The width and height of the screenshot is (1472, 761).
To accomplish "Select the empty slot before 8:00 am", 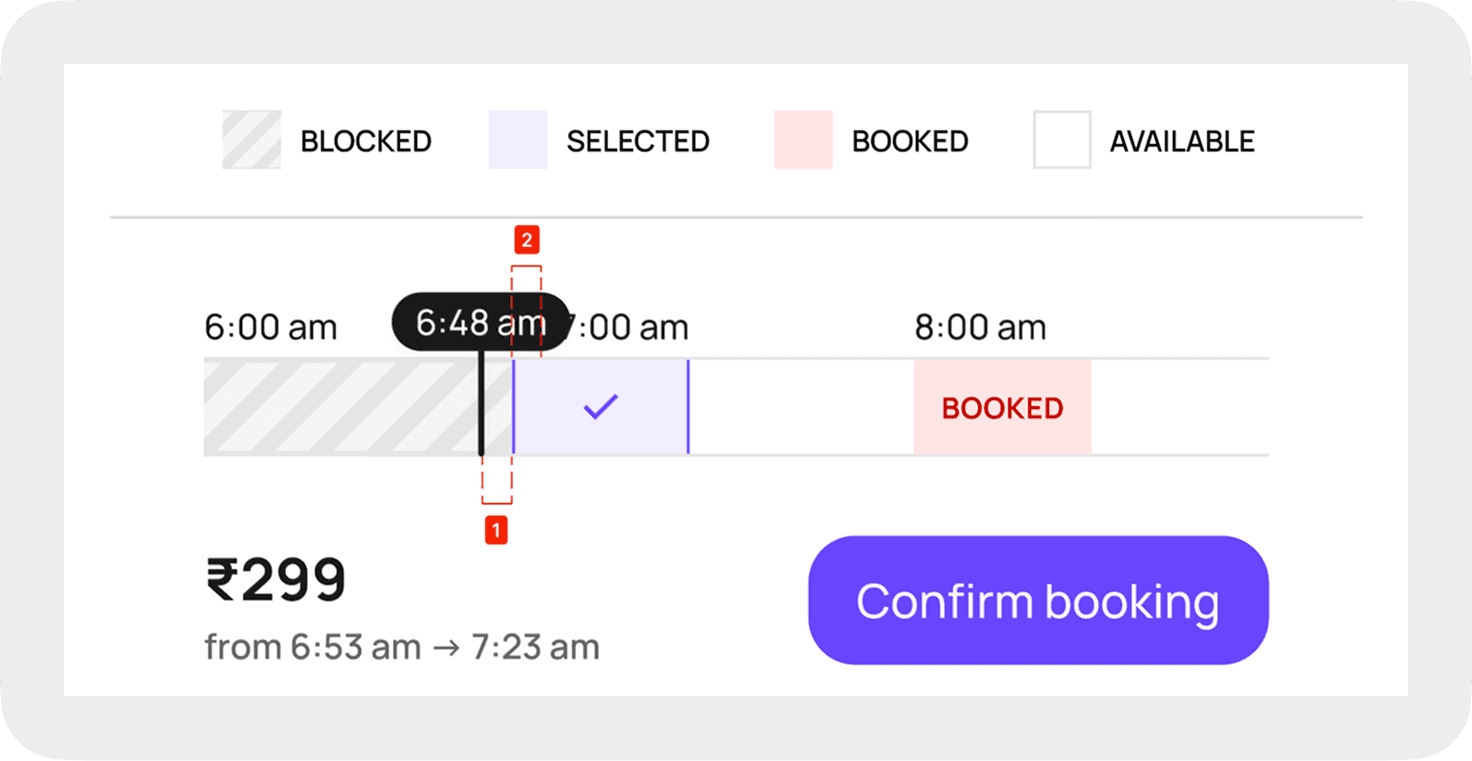I will coord(800,407).
